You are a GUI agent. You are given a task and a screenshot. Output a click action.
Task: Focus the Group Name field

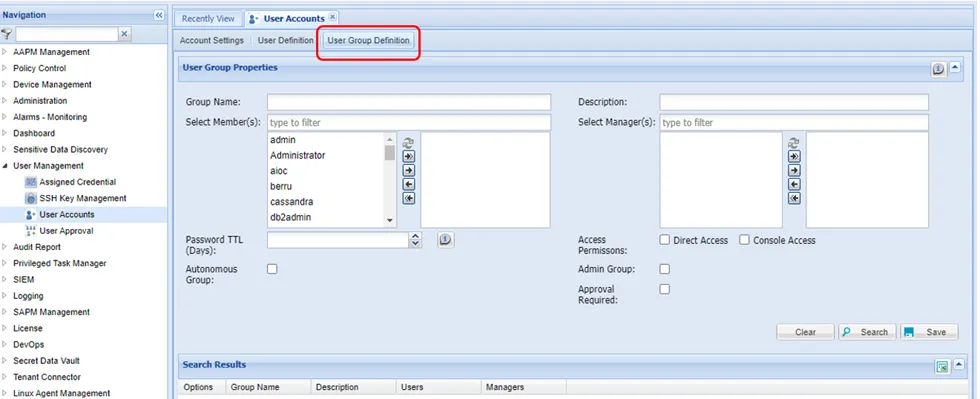click(x=409, y=102)
